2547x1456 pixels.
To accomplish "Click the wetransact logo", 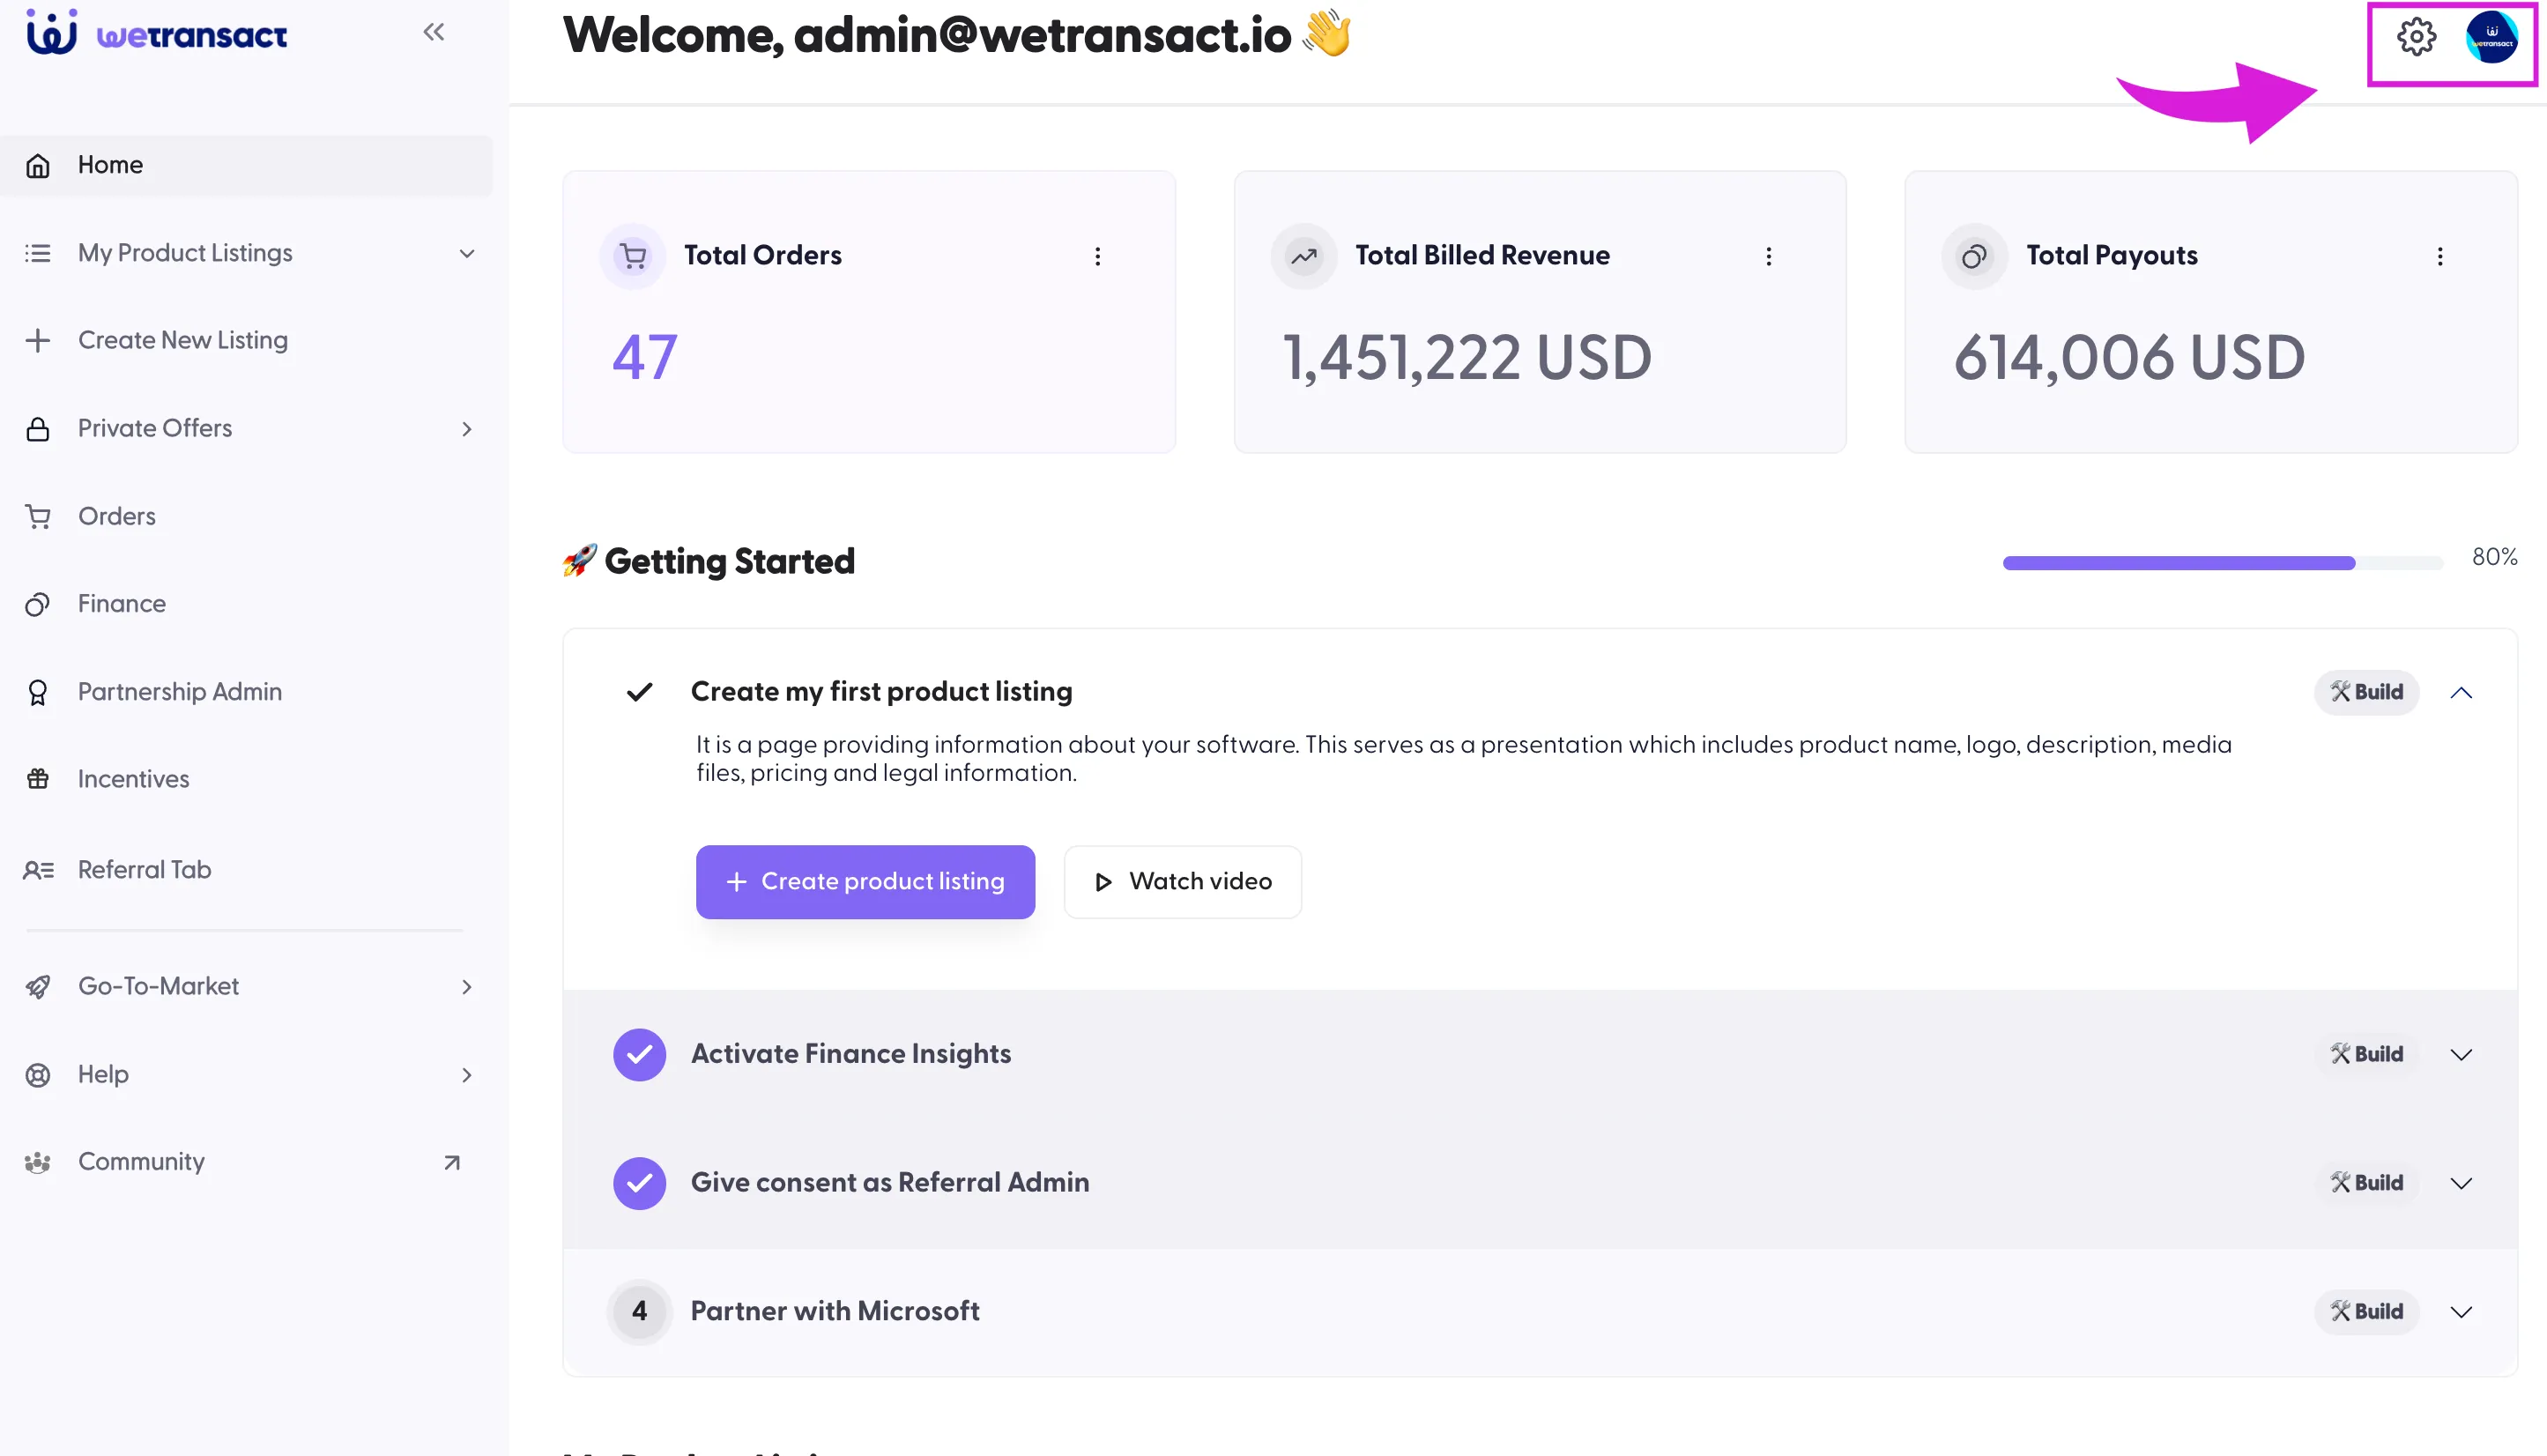I will [157, 32].
